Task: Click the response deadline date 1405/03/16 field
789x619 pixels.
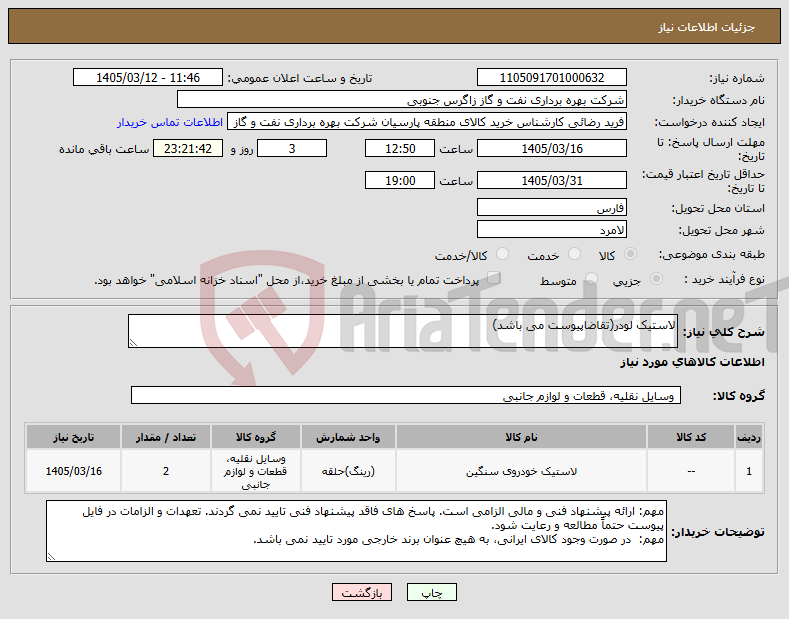Action: pyautogui.click(x=551, y=148)
